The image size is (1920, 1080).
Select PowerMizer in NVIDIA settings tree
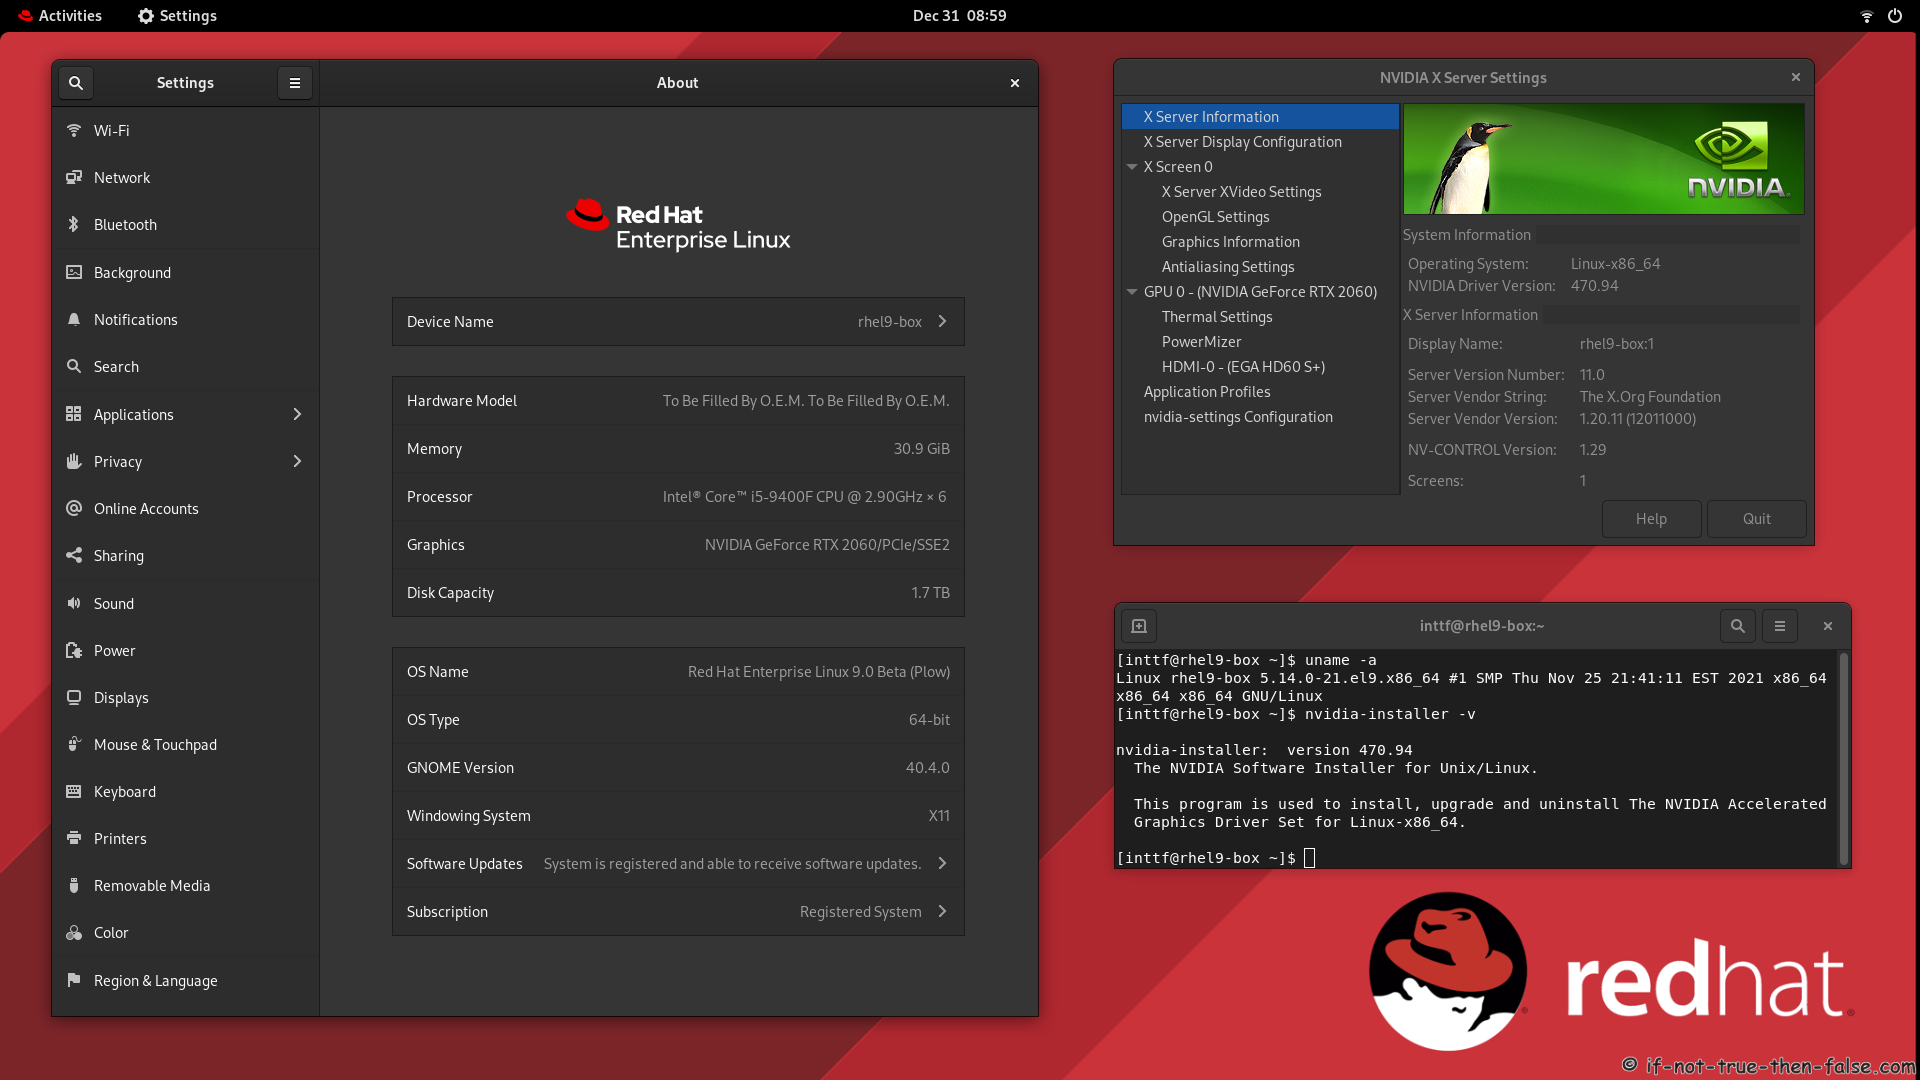(1201, 342)
